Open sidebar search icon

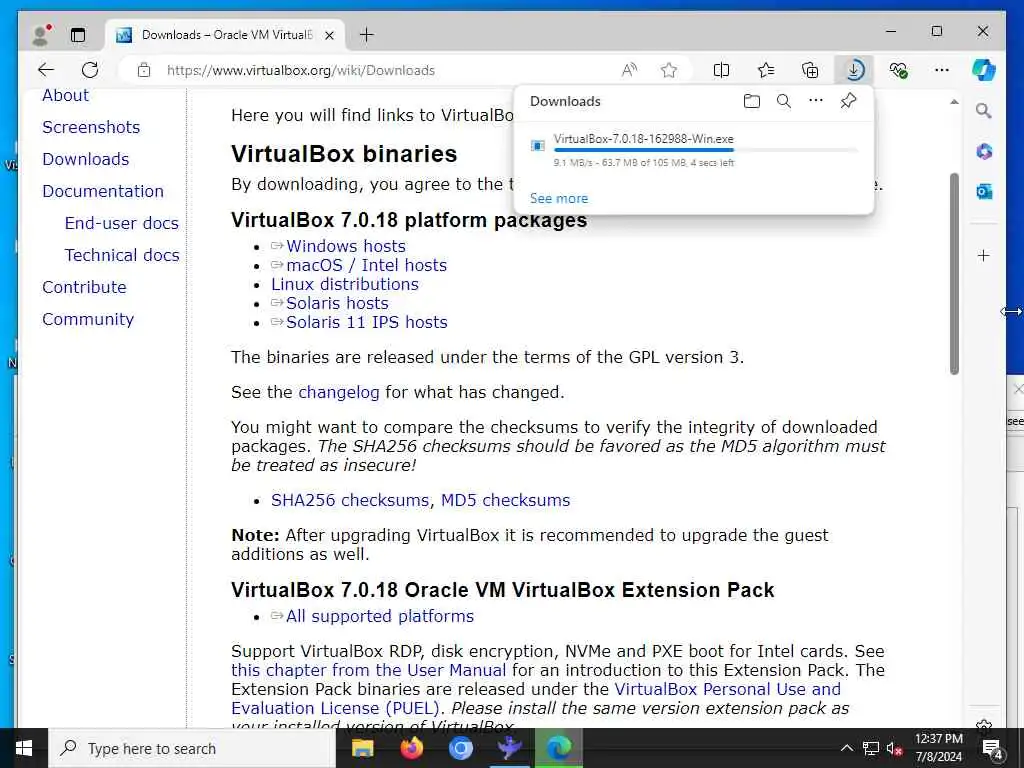984,111
